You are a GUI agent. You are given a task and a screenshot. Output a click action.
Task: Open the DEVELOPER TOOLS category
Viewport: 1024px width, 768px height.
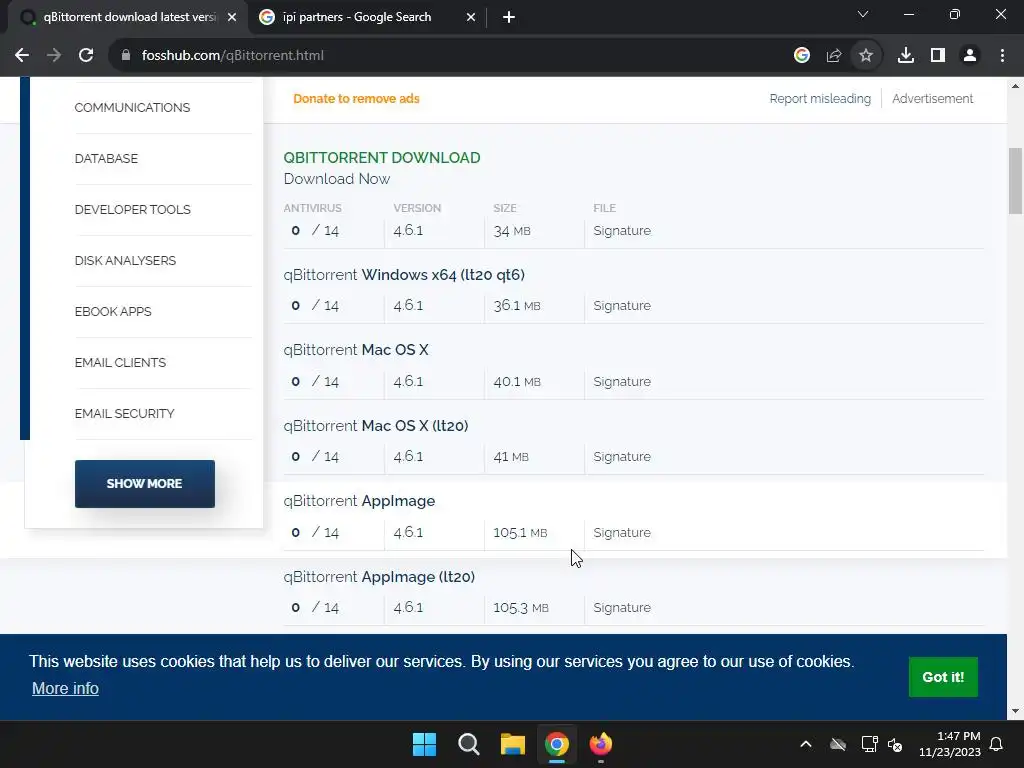coord(133,210)
